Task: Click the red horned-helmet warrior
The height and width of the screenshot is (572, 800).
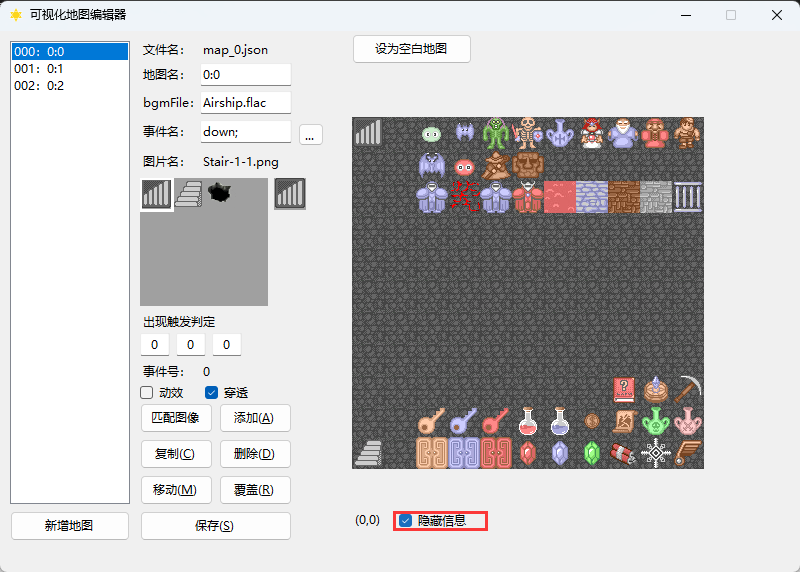Action: click(528, 197)
